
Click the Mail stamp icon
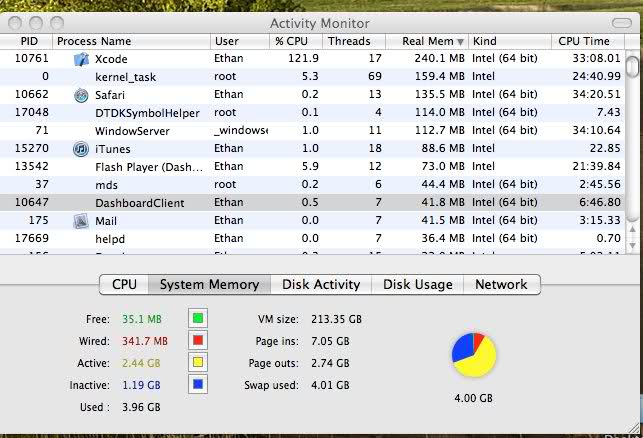(81, 221)
